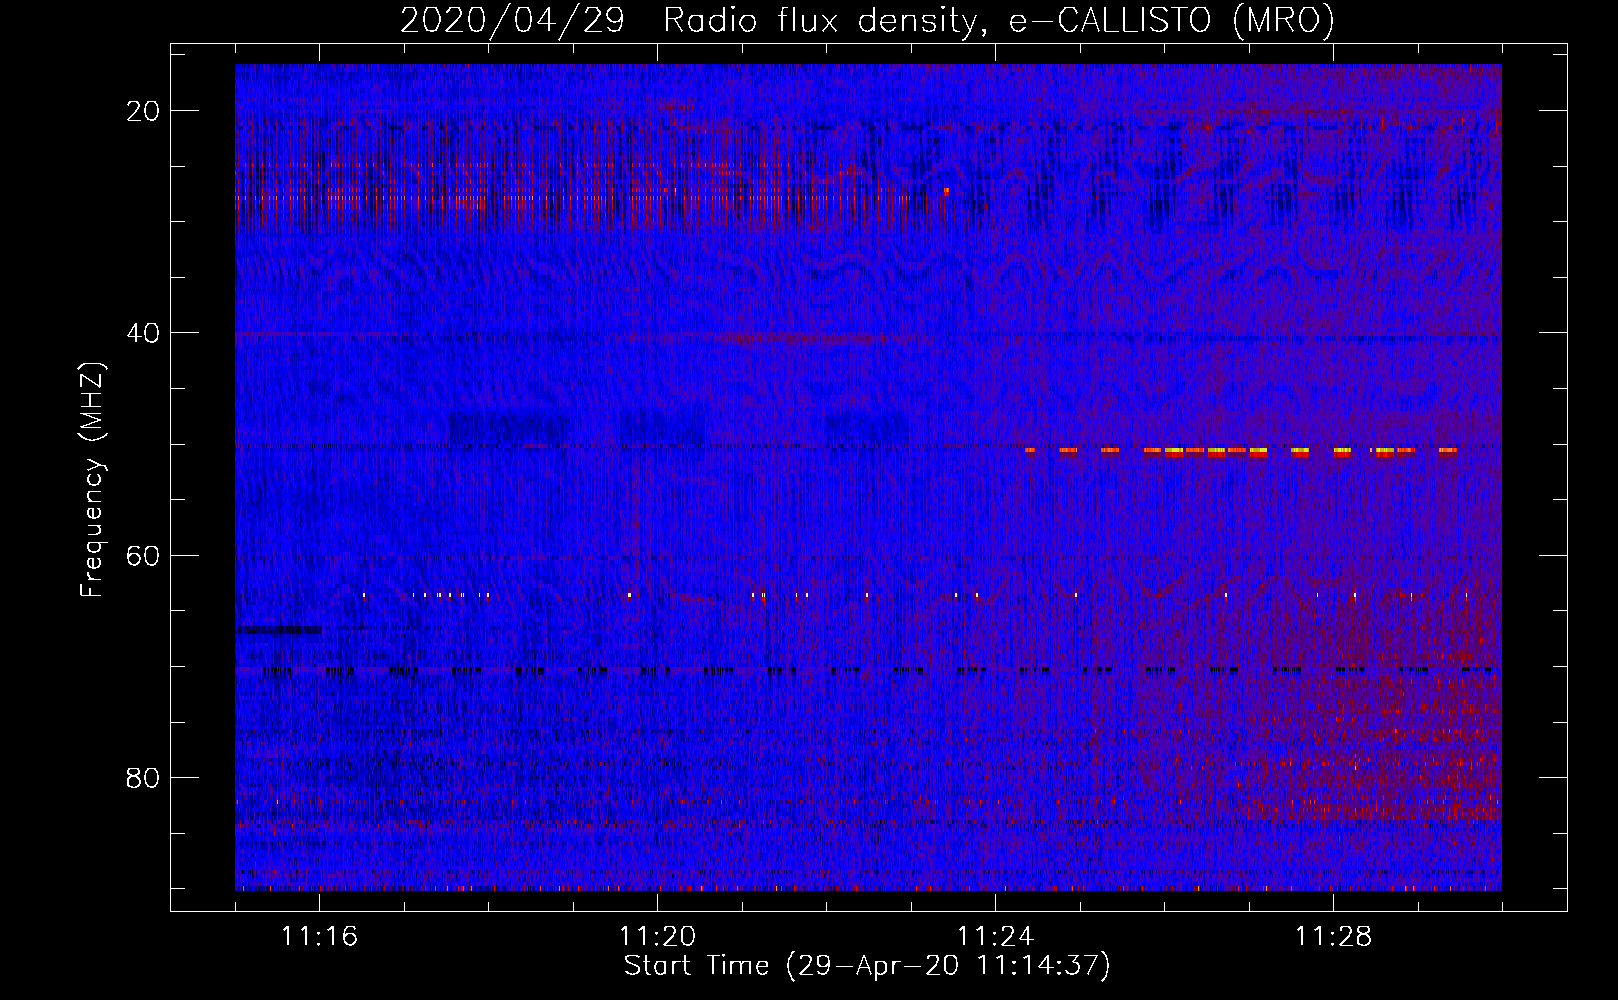Click the orange spot near 27 MHz at 11:23

(x=946, y=190)
